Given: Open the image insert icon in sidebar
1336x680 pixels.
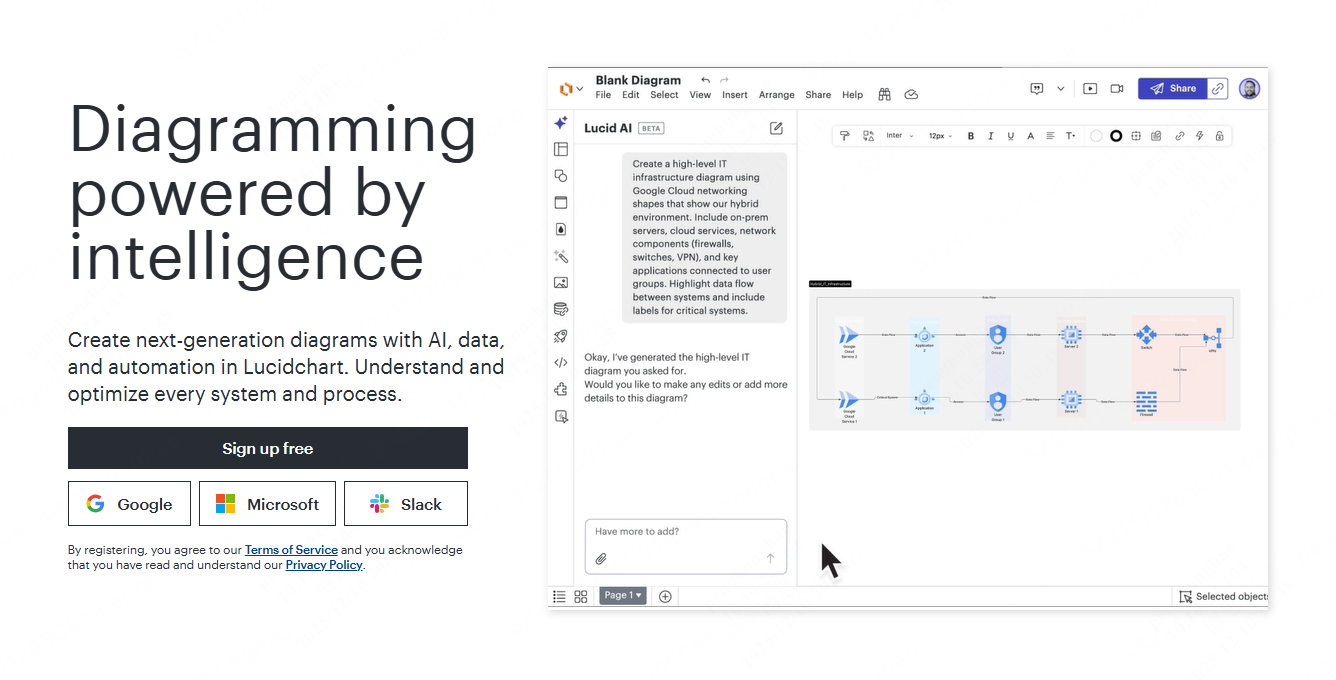Looking at the screenshot, I should point(561,283).
